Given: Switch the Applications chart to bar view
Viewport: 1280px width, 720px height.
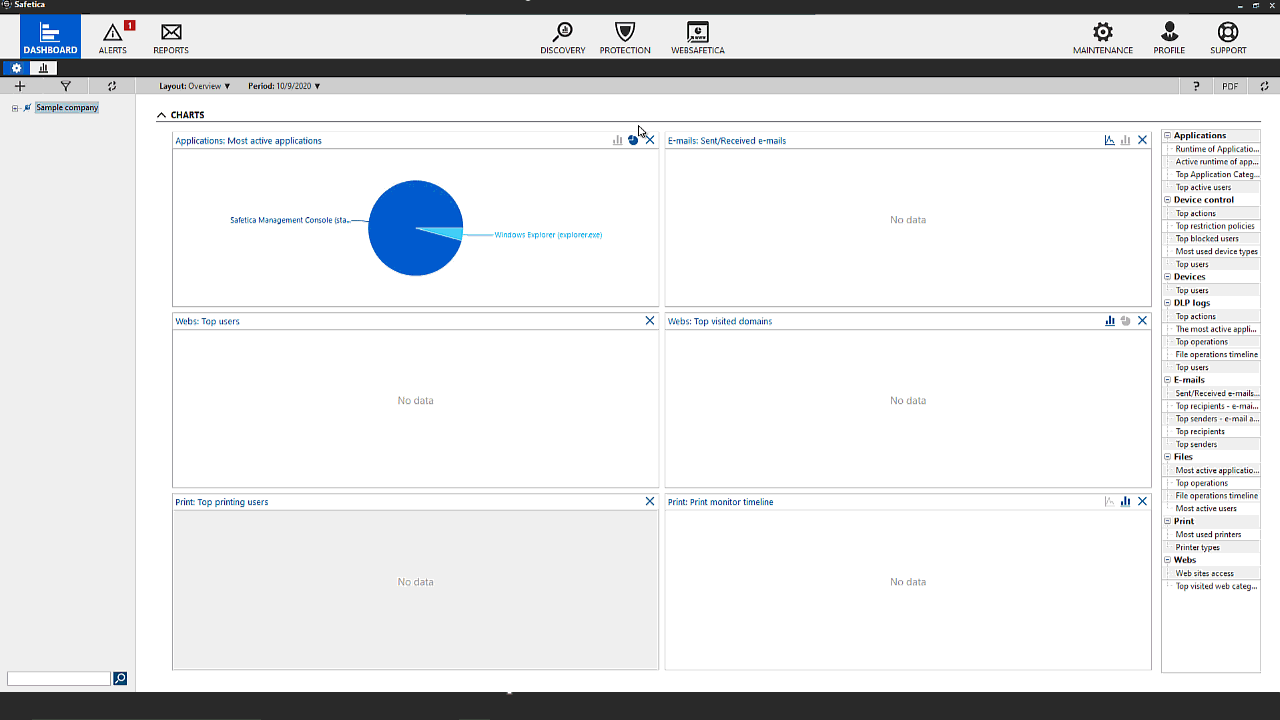Looking at the screenshot, I should coord(617,140).
